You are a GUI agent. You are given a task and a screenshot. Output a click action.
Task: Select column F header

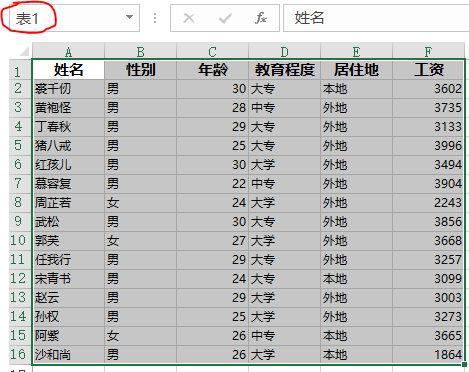click(428, 52)
